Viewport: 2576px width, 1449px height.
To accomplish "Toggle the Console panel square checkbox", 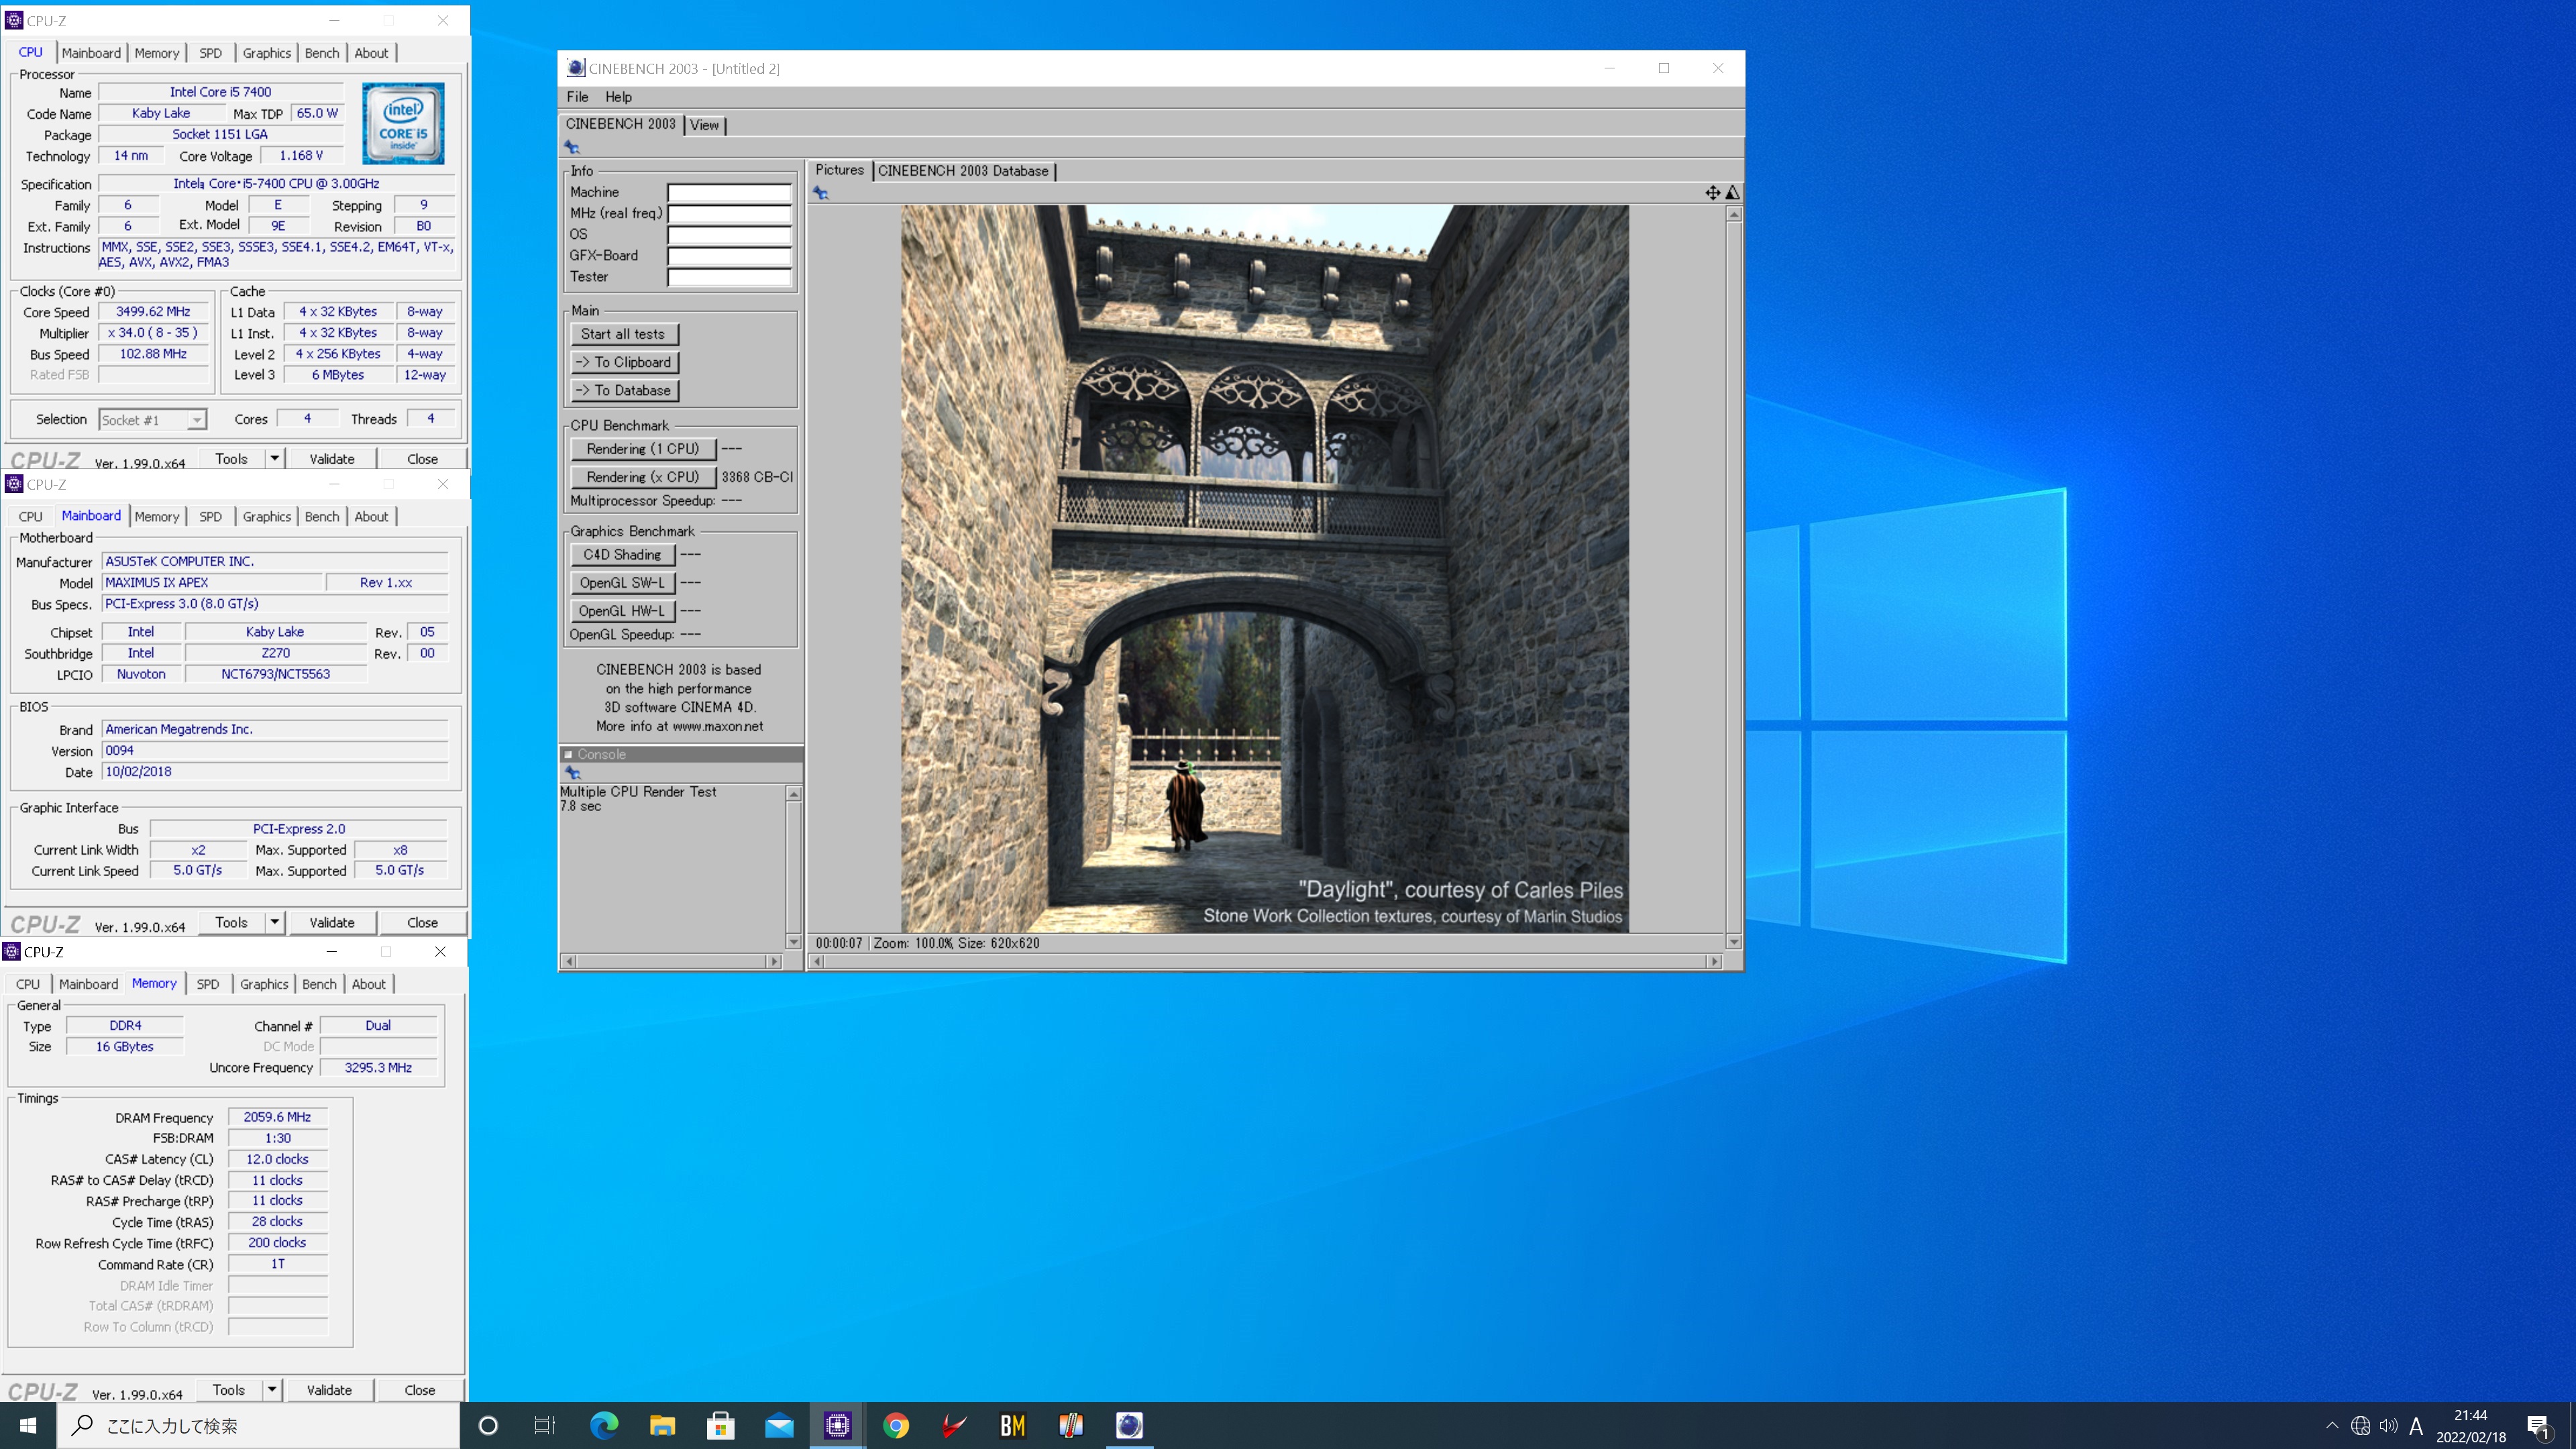I will click(x=569, y=754).
